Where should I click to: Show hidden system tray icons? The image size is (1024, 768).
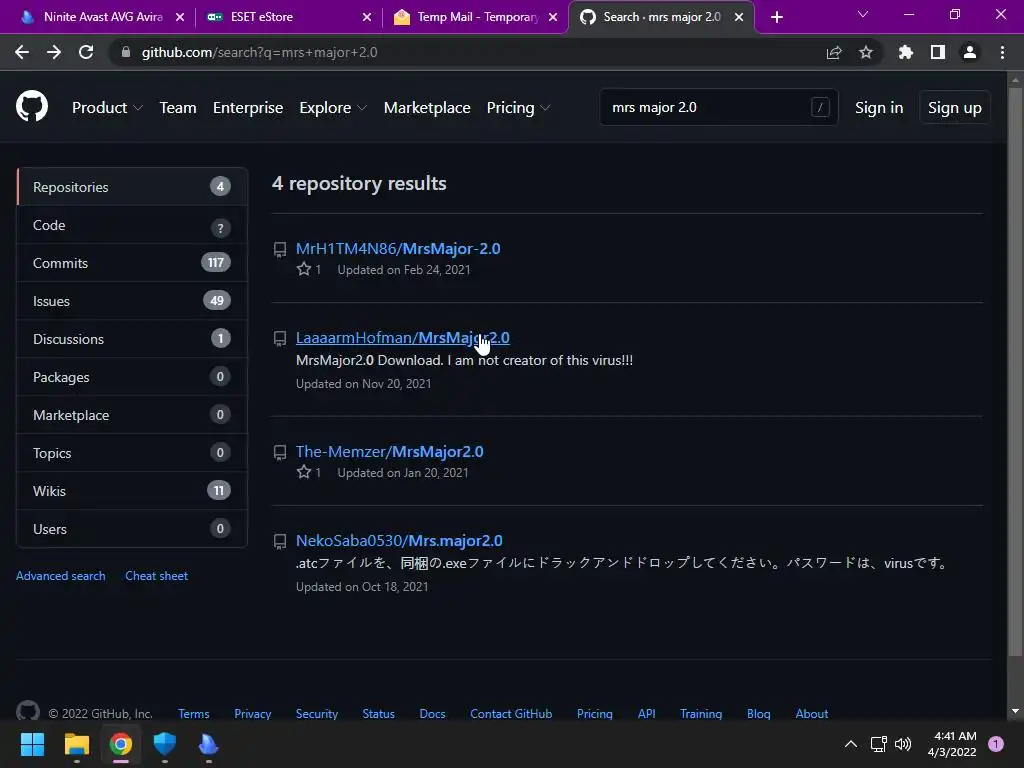tap(851, 744)
